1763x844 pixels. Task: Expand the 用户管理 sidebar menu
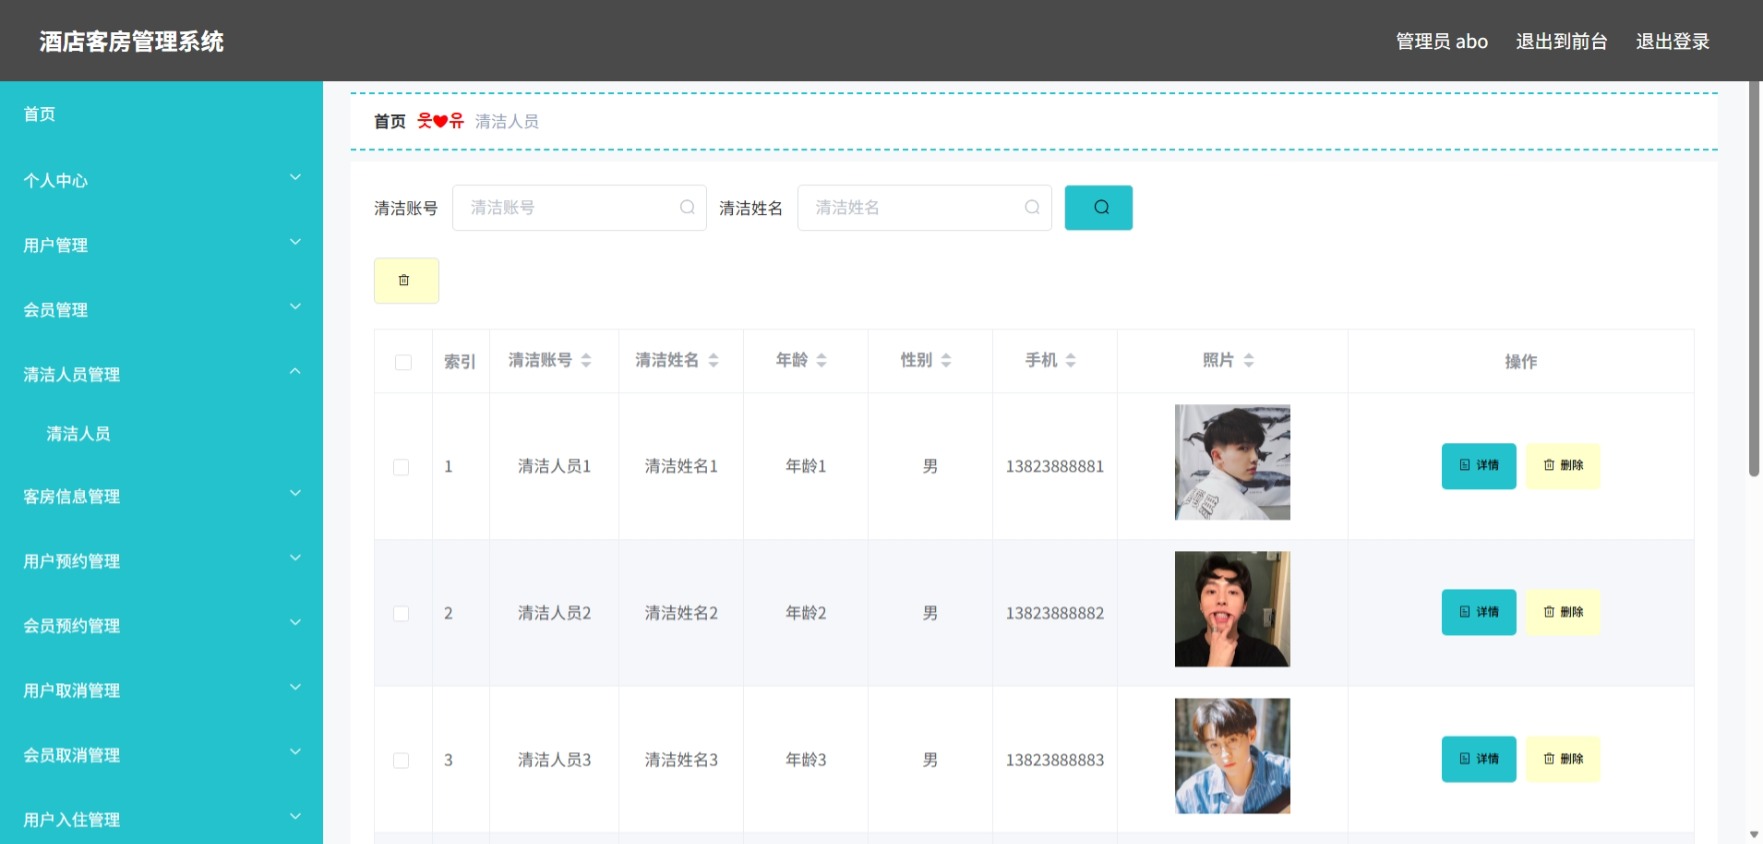[x=161, y=245]
